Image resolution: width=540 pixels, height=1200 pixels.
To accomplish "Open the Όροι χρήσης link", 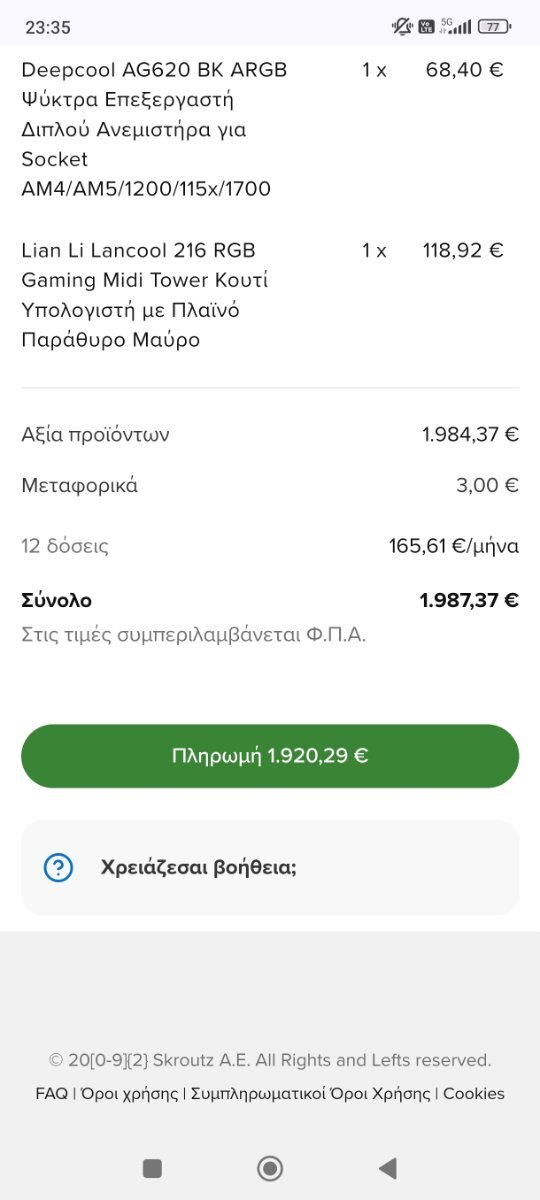I will (x=129, y=1094).
